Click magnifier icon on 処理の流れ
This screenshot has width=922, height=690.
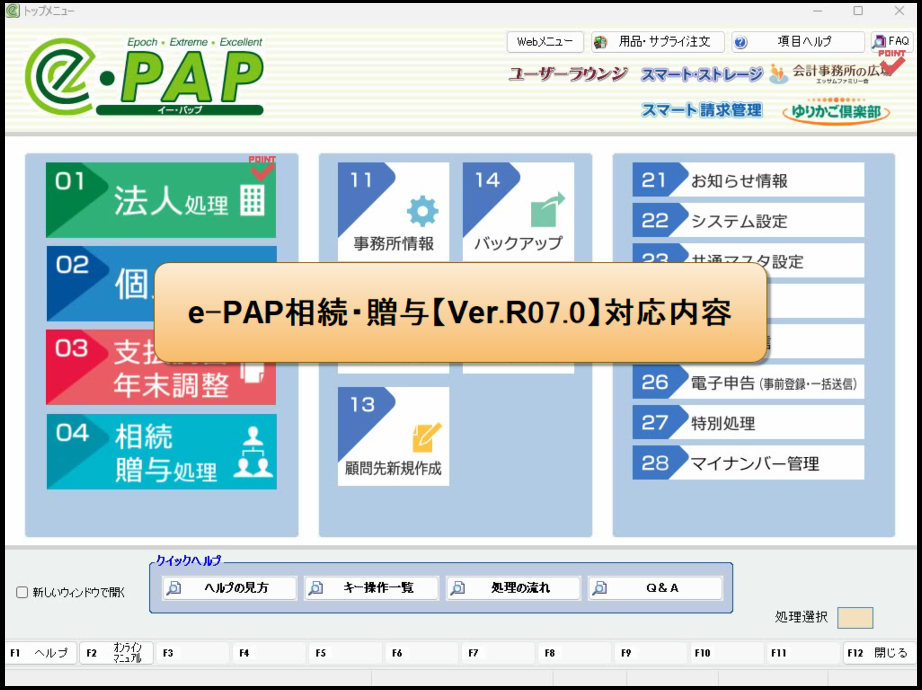(x=457, y=588)
